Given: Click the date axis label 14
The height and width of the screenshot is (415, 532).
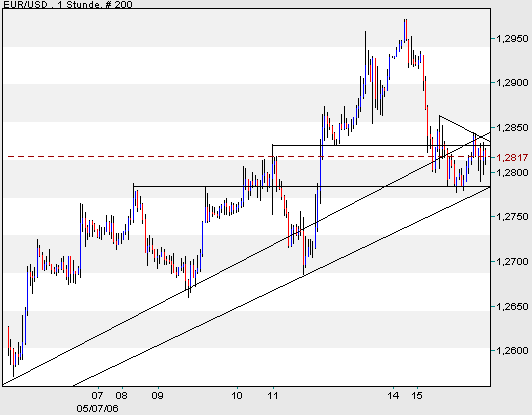Looking at the screenshot, I should pyautogui.click(x=393, y=396).
